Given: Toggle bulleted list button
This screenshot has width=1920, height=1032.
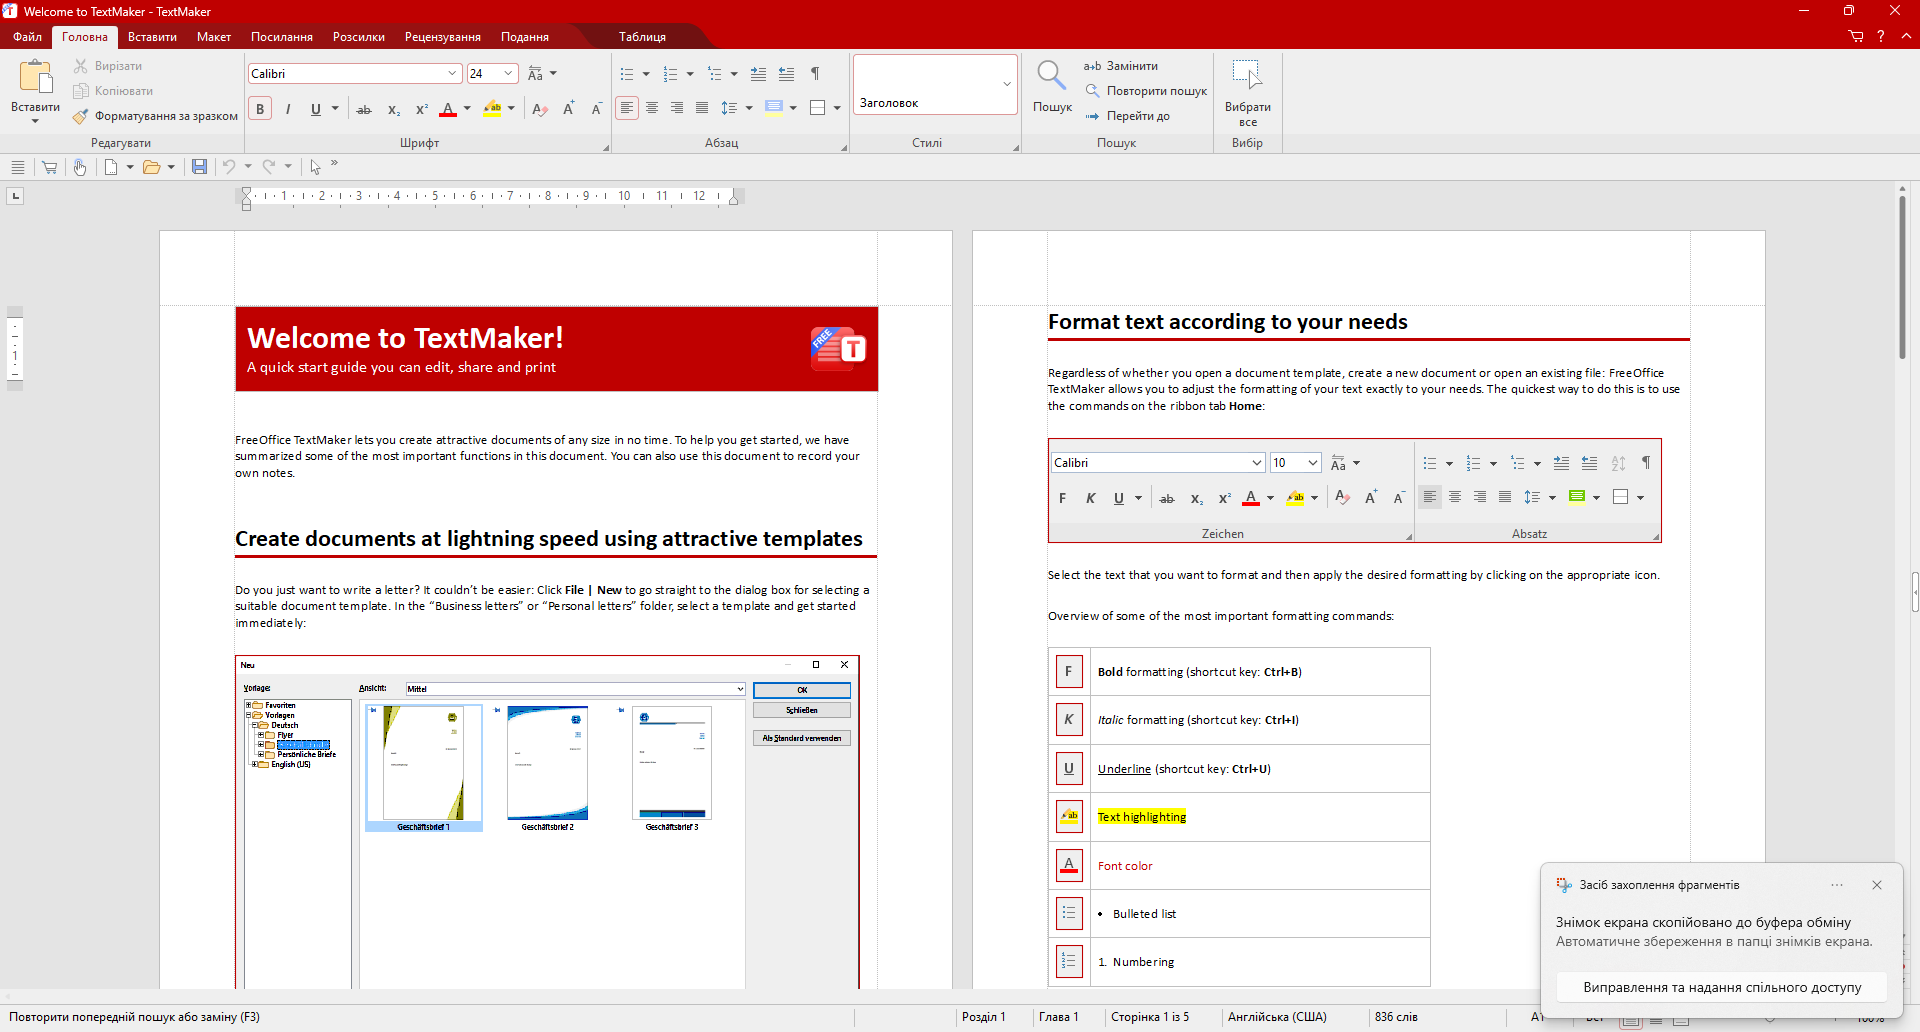Looking at the screenshot, I should (x=627, y=74).
